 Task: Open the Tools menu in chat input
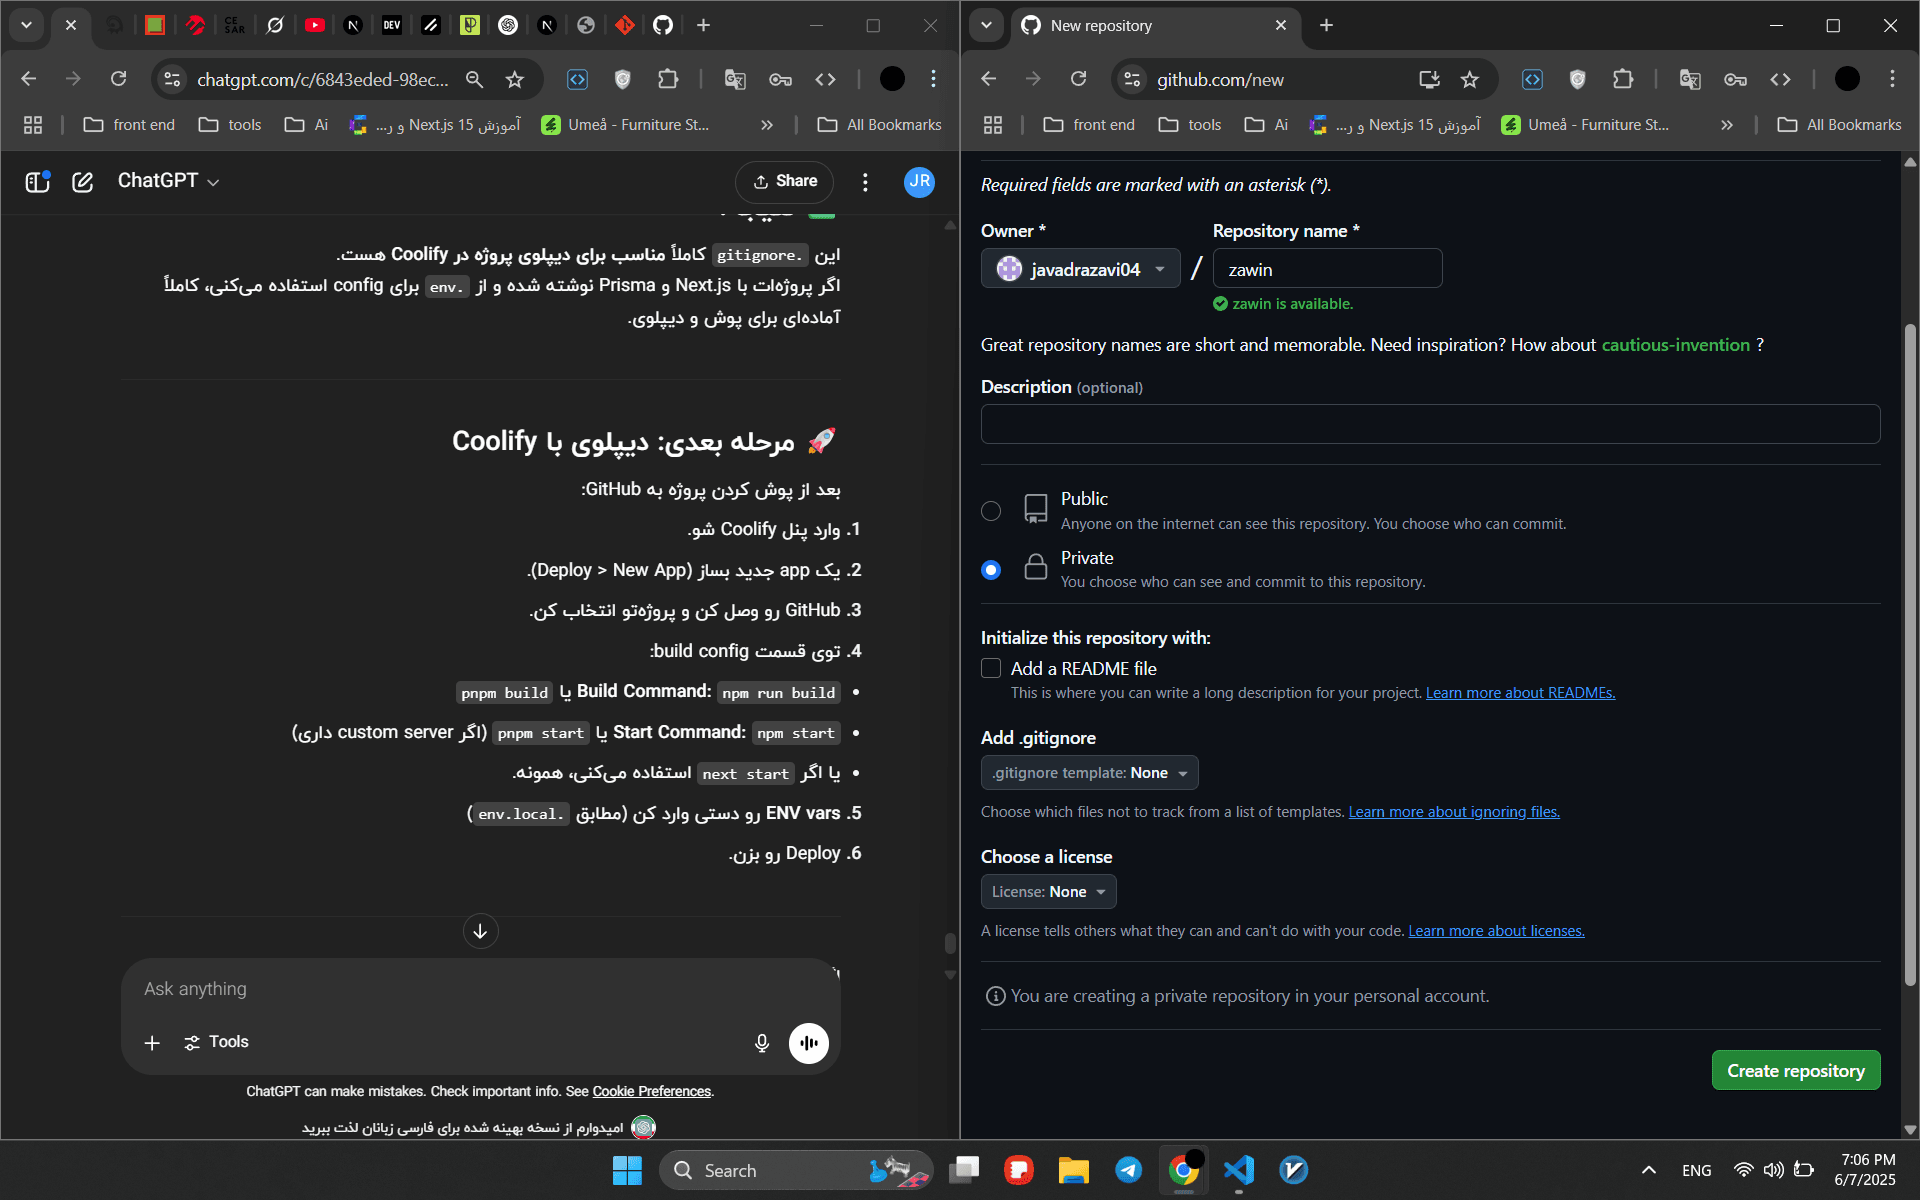[216, 1042]
